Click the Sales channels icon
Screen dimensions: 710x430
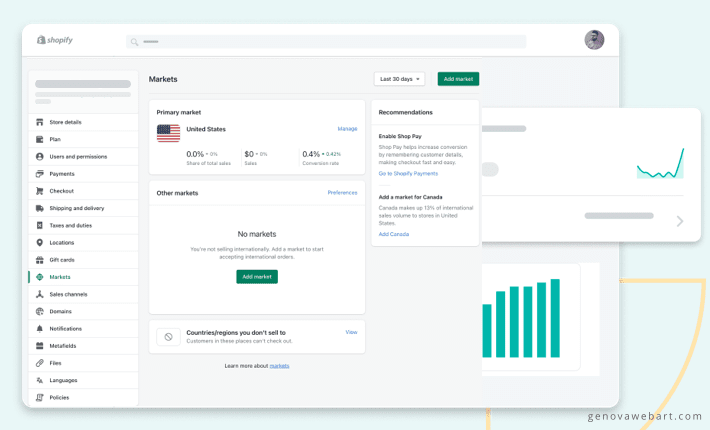pyautogui.click(x=40, y=294)
